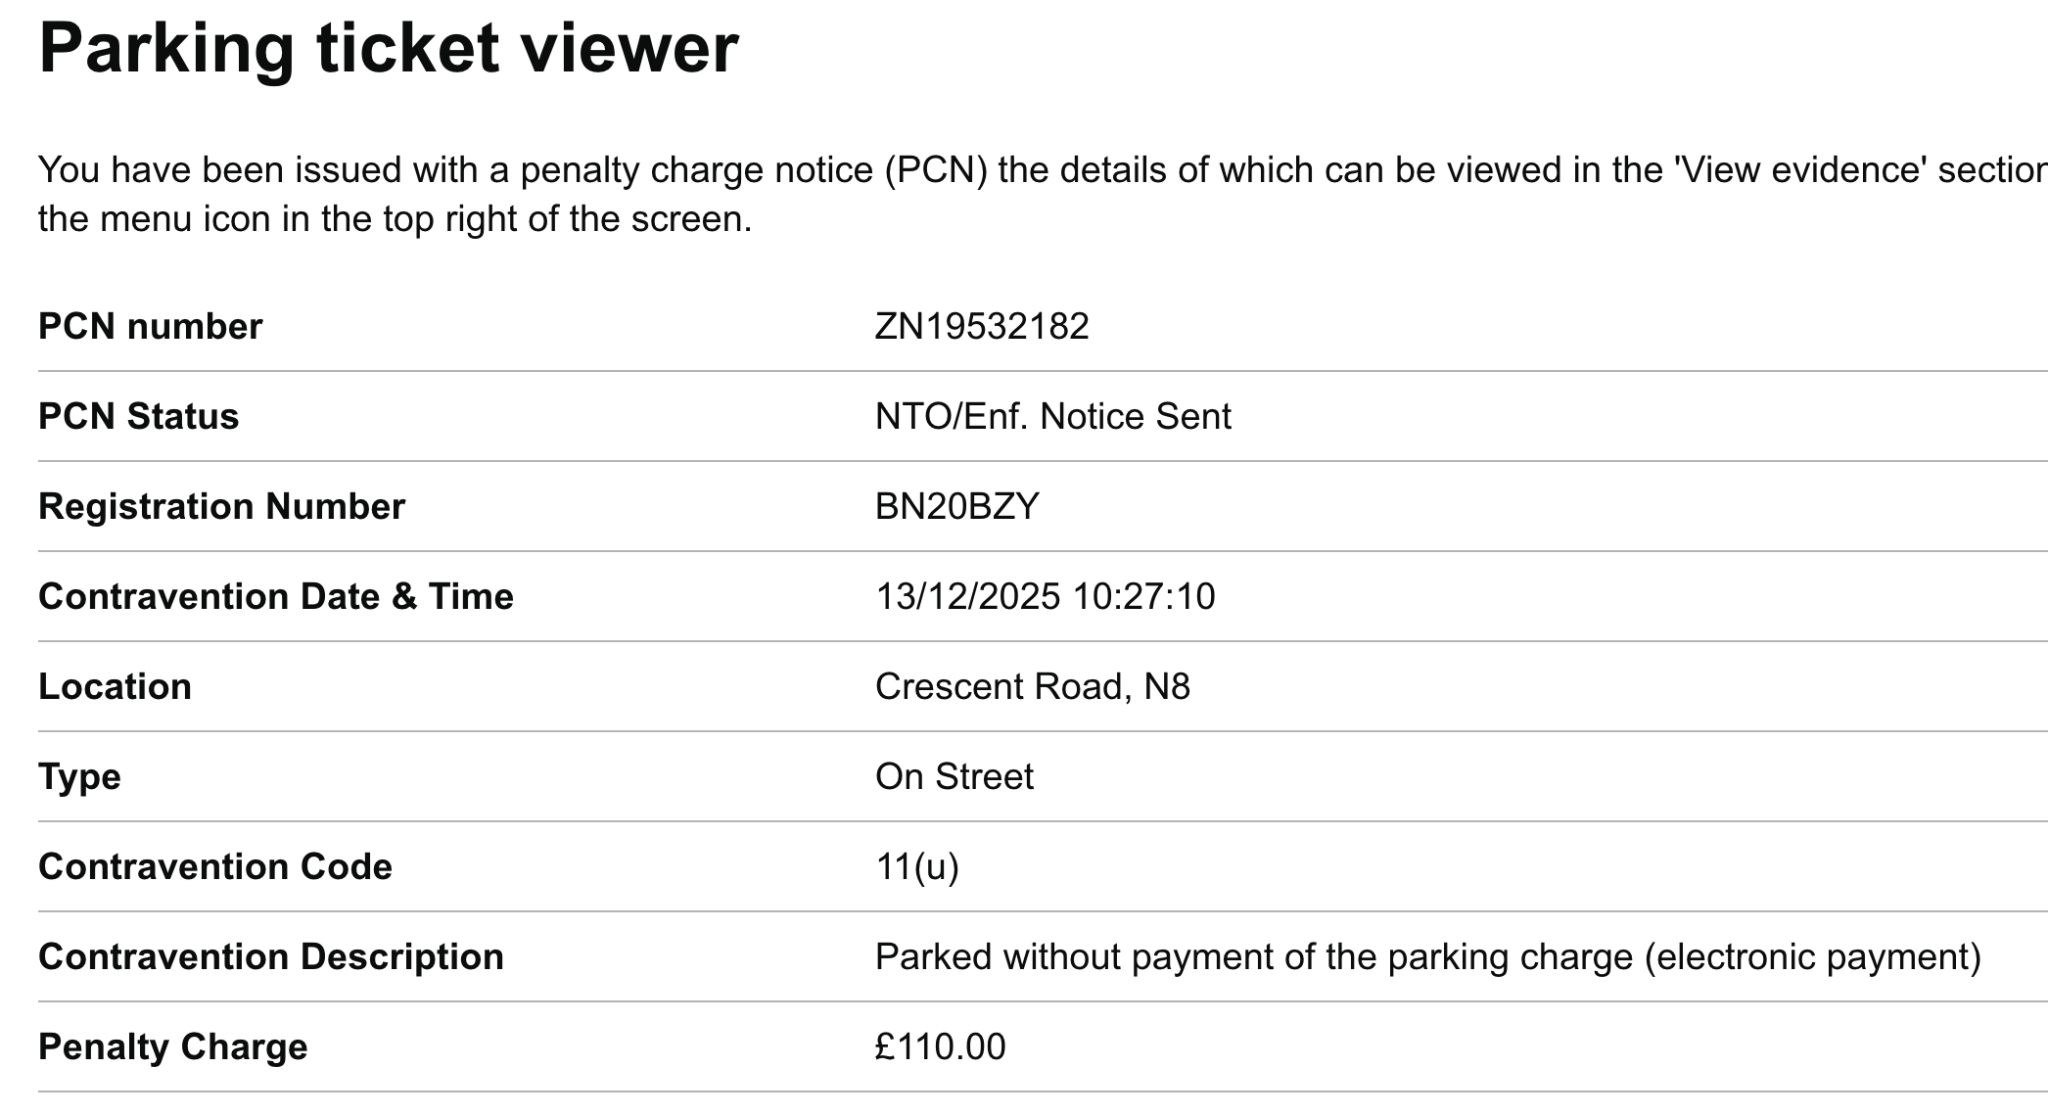Click the PCN number label
2048x1114 pixels.
point(150,327)
